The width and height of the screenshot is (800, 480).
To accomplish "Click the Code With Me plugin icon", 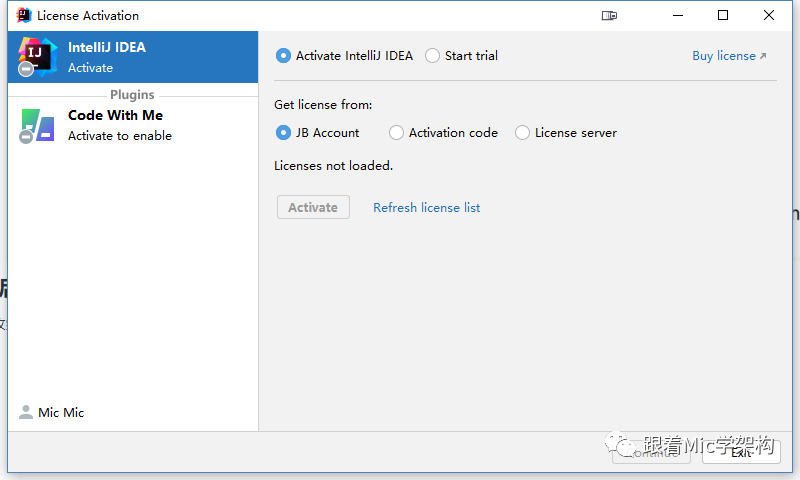I will (x=37, y=125).
